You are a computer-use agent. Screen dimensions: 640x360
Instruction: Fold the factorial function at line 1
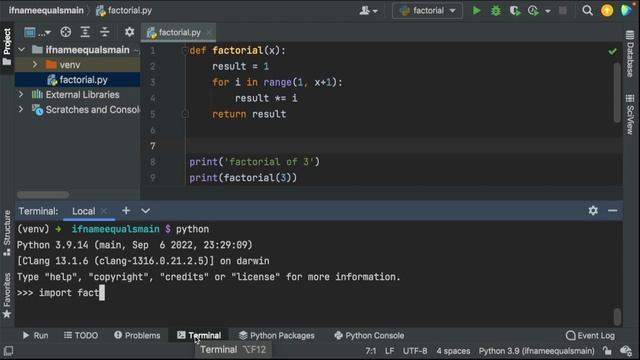click(x=185, y=50)
